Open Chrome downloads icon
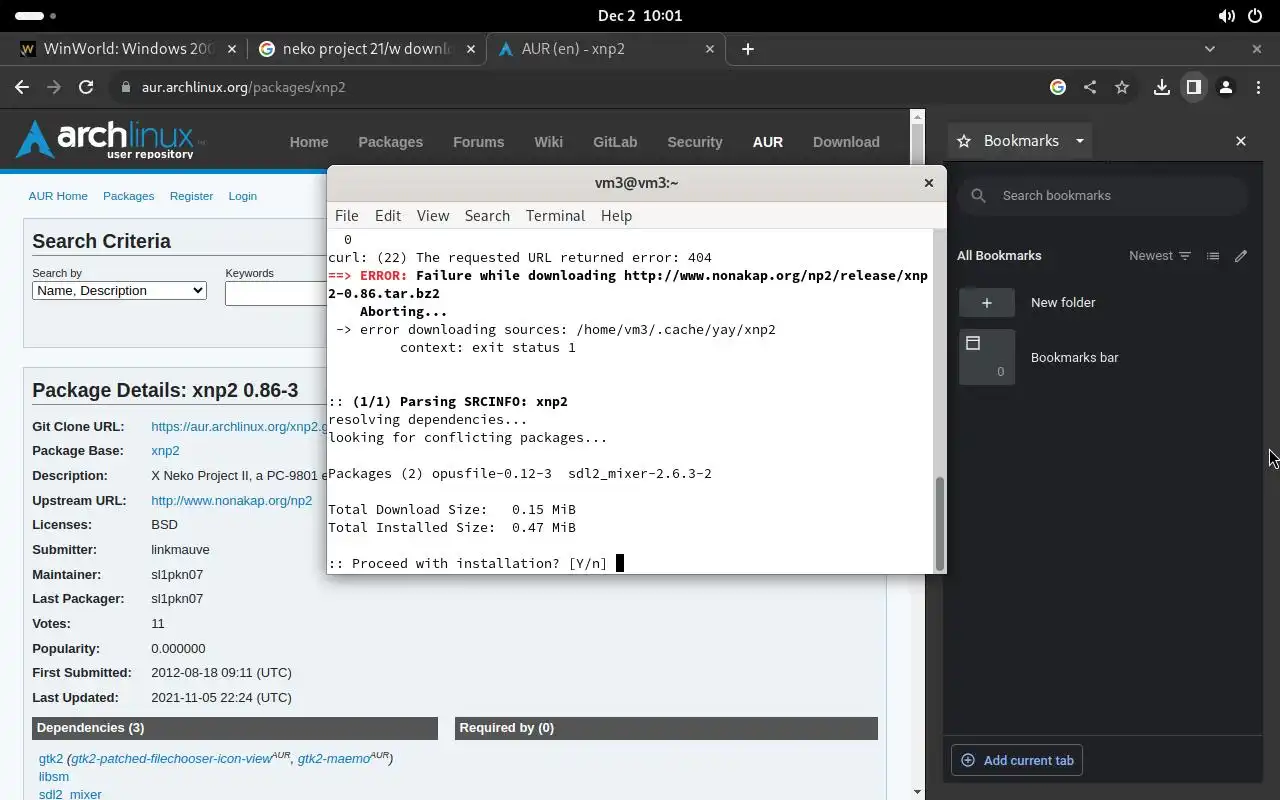The width and height of the screenshot is (1280, 800). tap(1161, 87)
